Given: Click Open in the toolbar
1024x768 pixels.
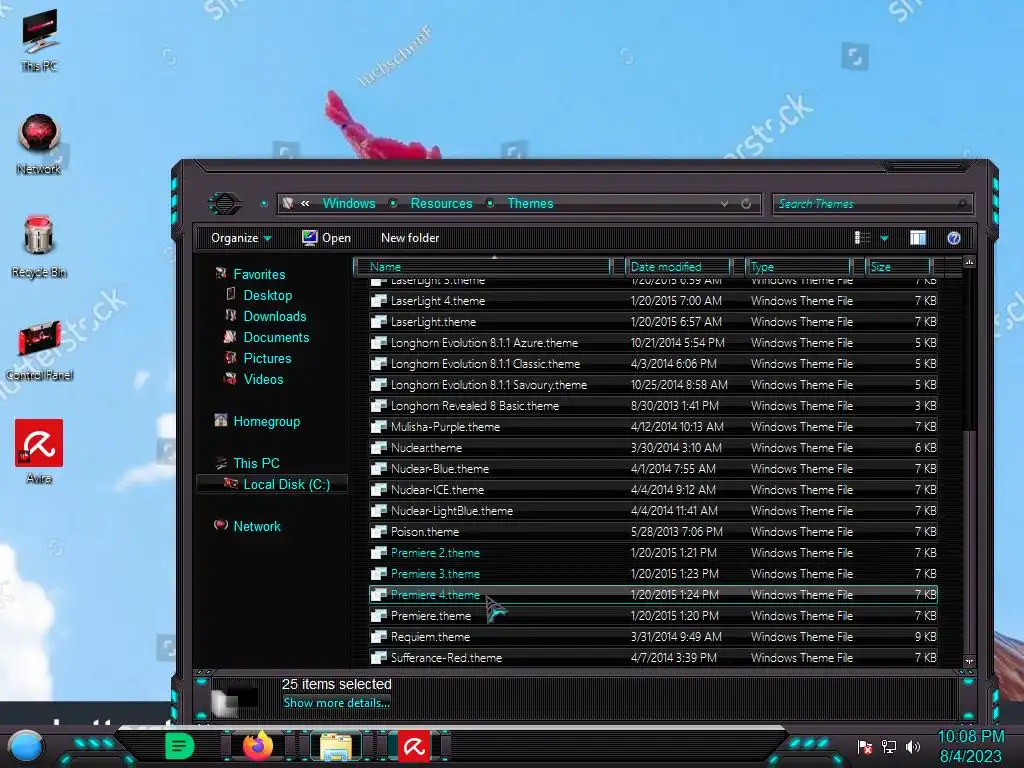Looking at the screenshot, I should 327,238.
